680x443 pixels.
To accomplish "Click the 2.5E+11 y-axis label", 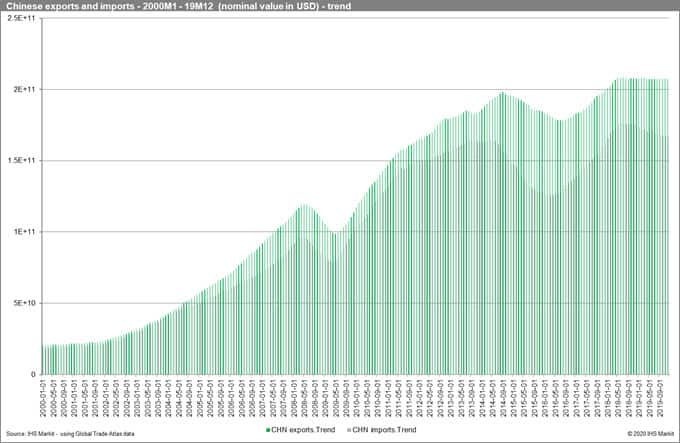I will pyautogui.click(x=22, y=19).
